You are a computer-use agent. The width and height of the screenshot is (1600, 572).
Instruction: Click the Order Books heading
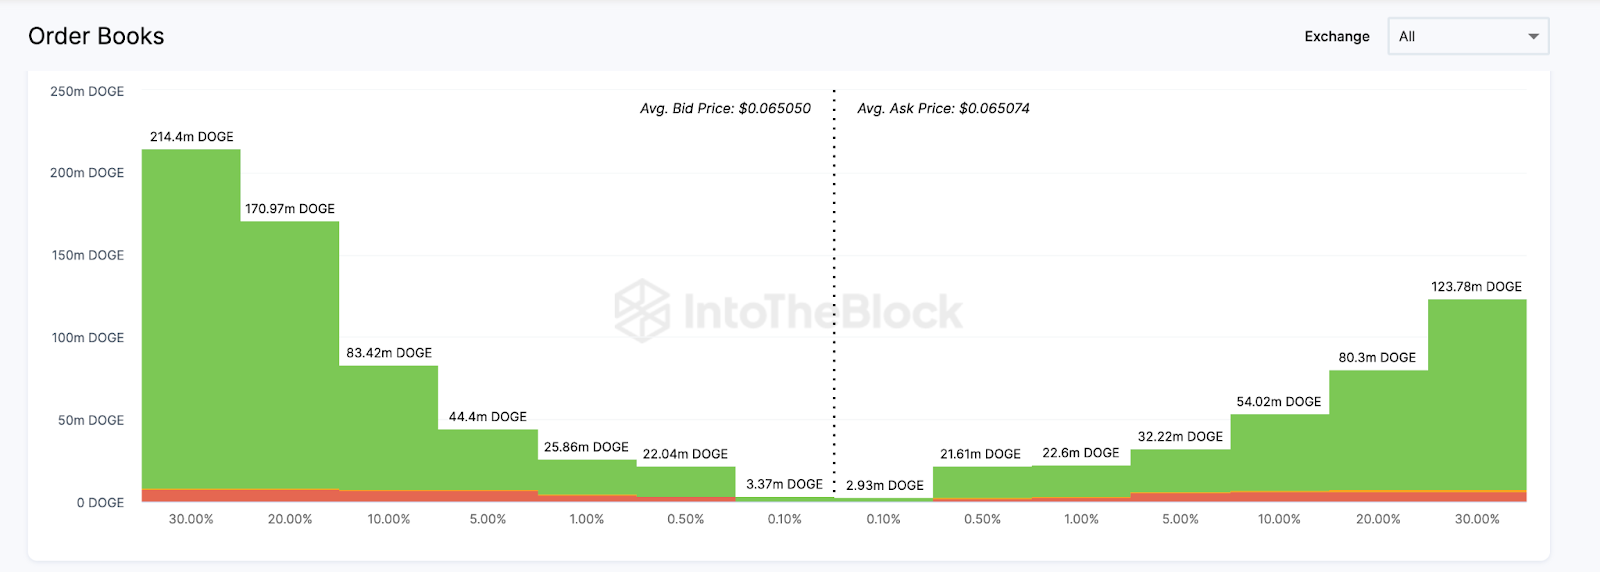pos(96,36)
